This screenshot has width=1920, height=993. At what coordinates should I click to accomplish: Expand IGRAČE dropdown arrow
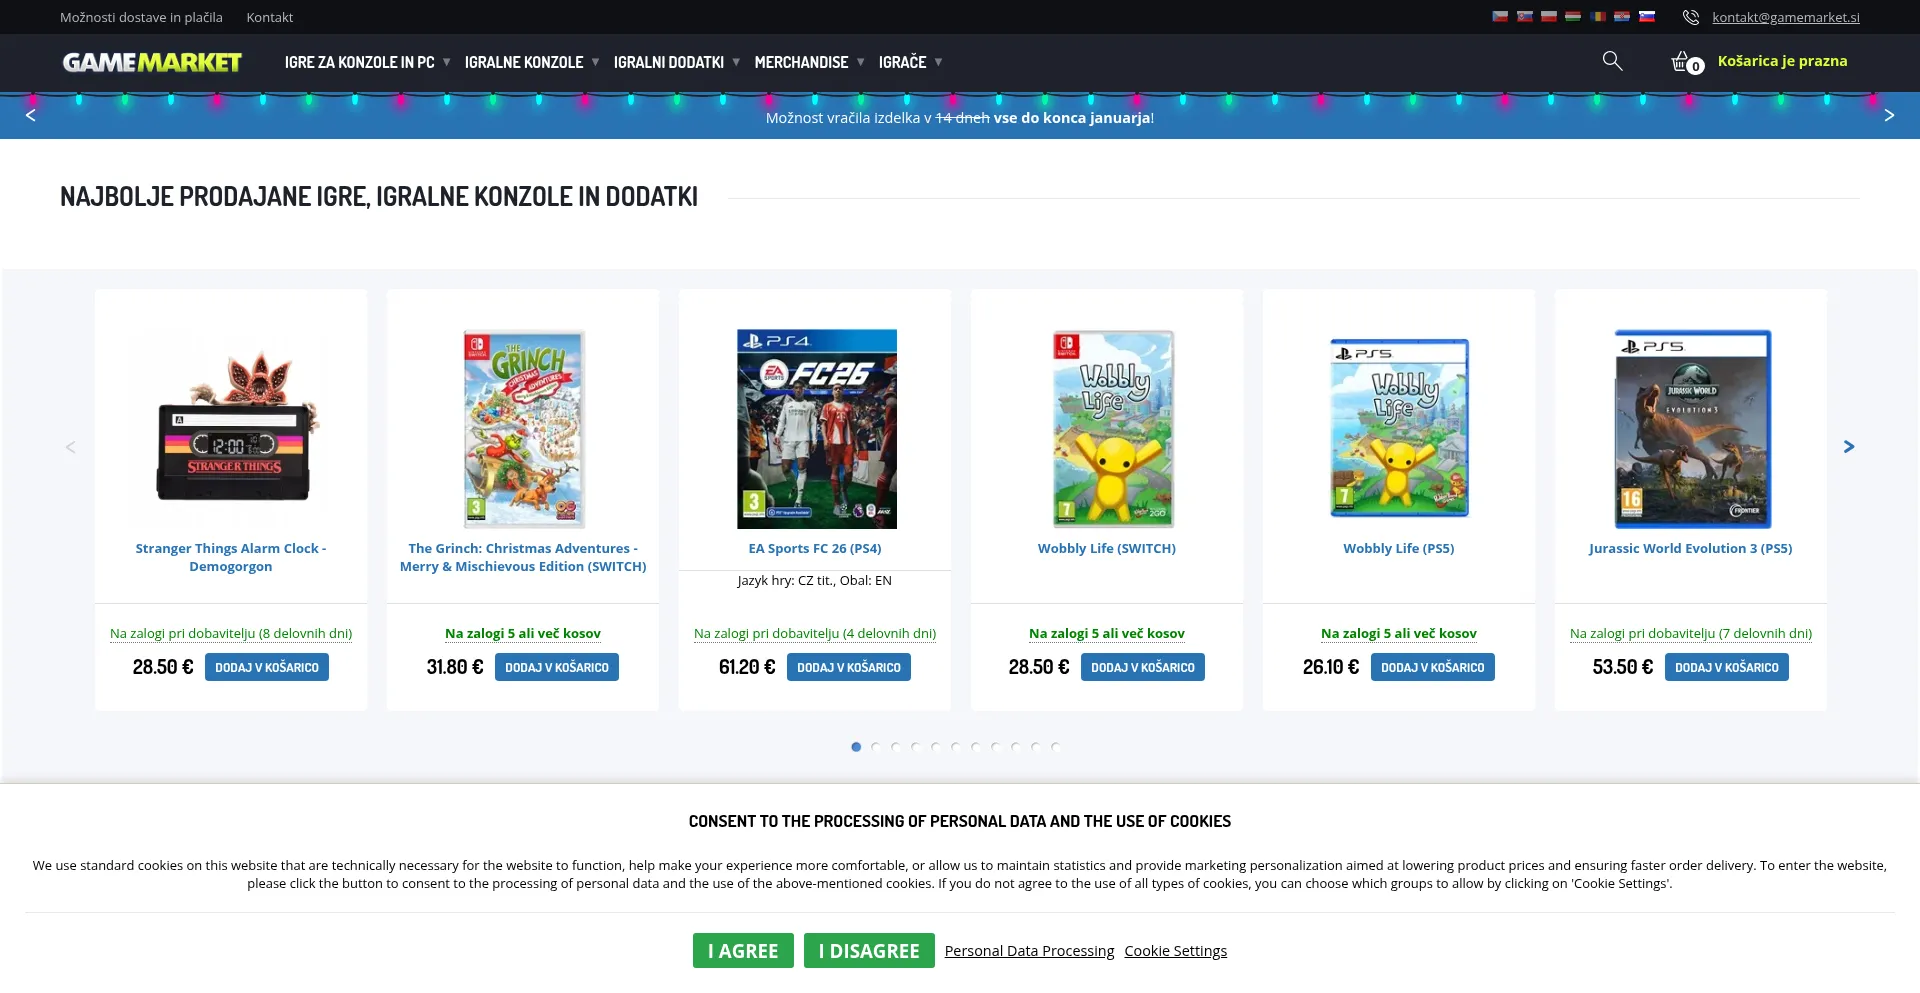938,62
